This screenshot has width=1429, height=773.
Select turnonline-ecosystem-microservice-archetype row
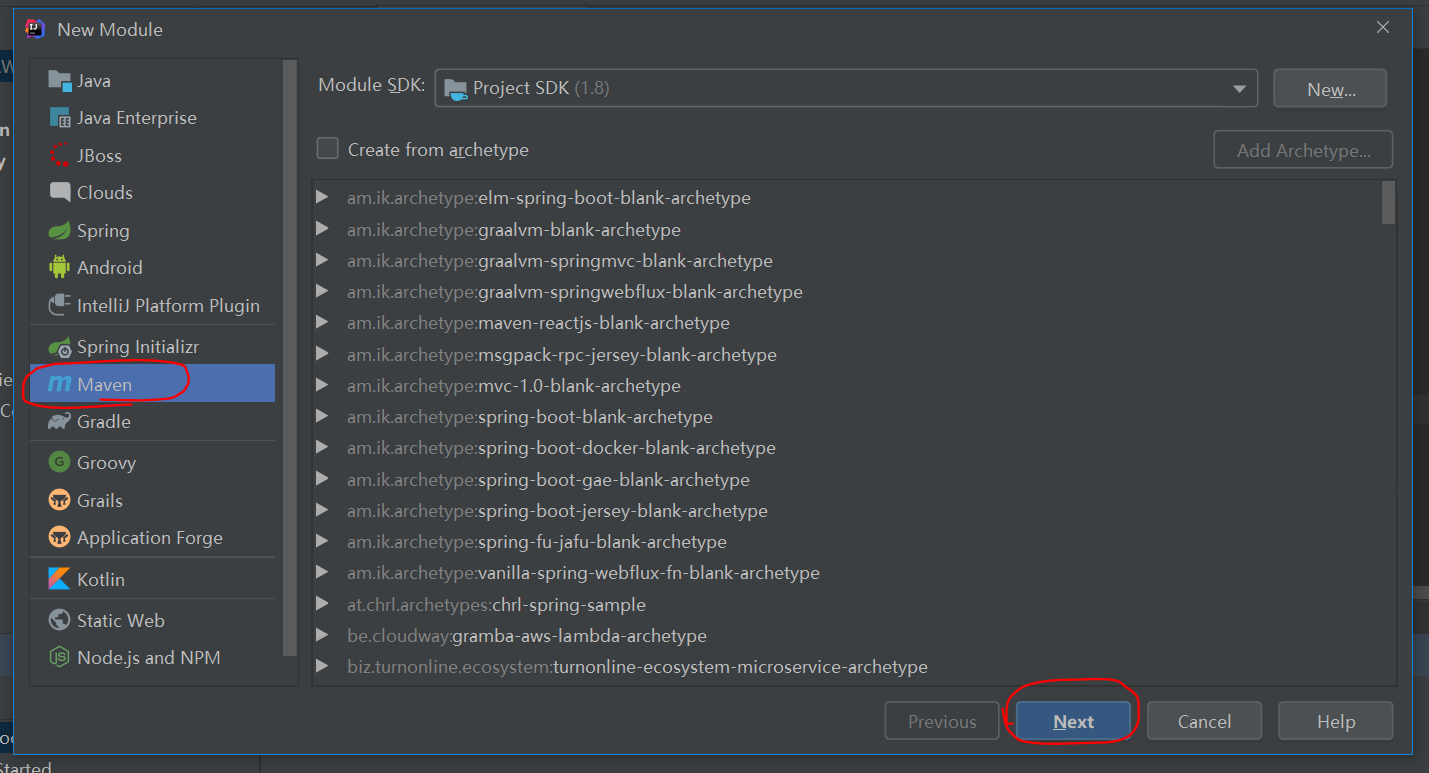point(846,666)
